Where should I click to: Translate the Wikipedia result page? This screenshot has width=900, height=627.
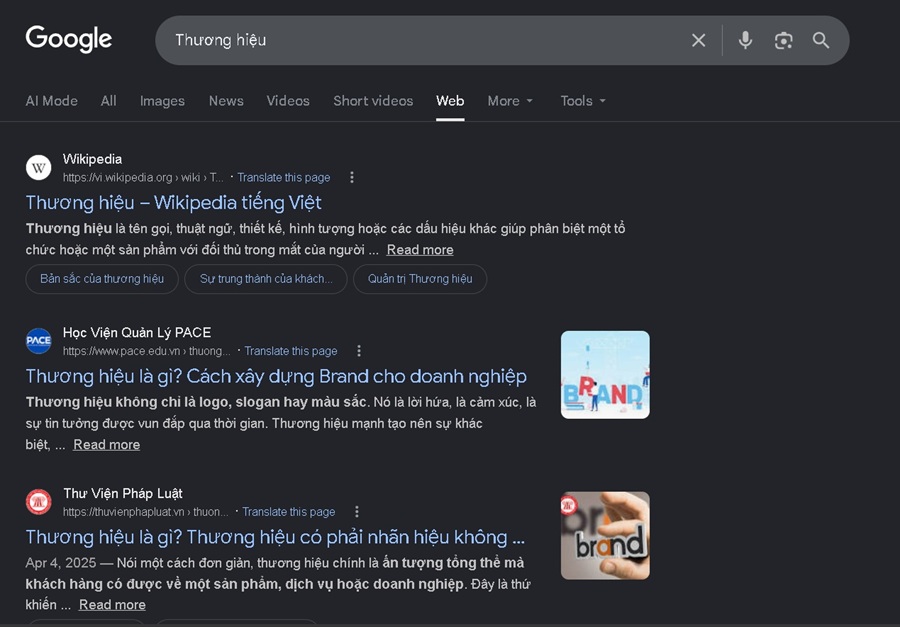(284, 177)
